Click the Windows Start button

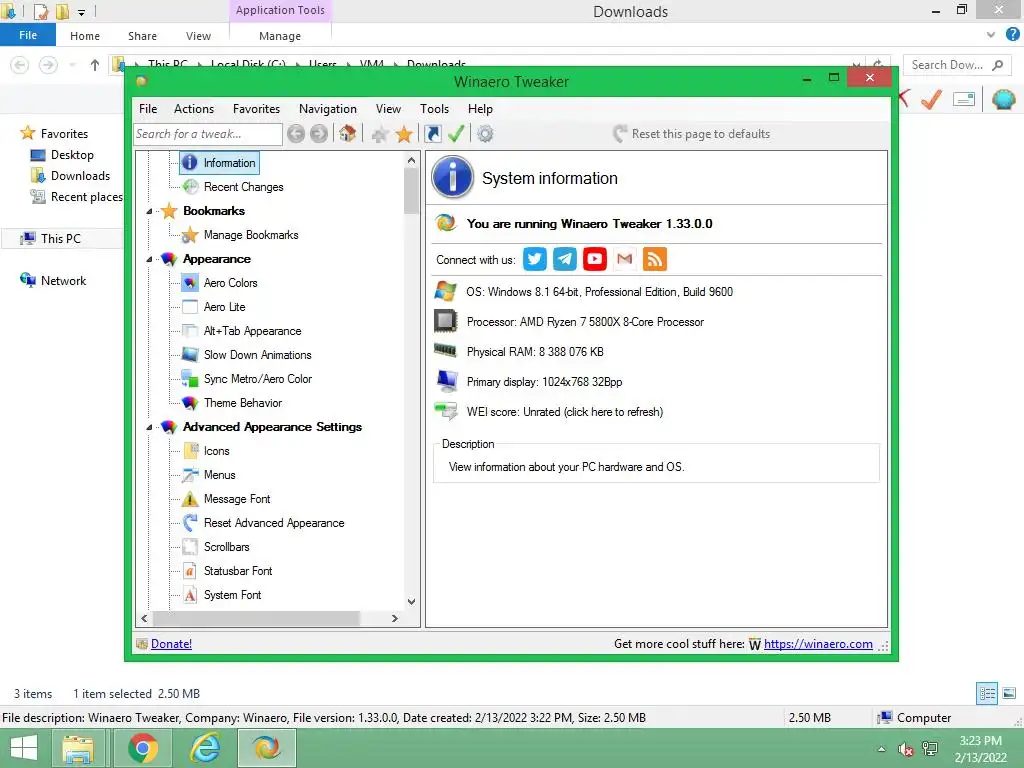point(24,748)
